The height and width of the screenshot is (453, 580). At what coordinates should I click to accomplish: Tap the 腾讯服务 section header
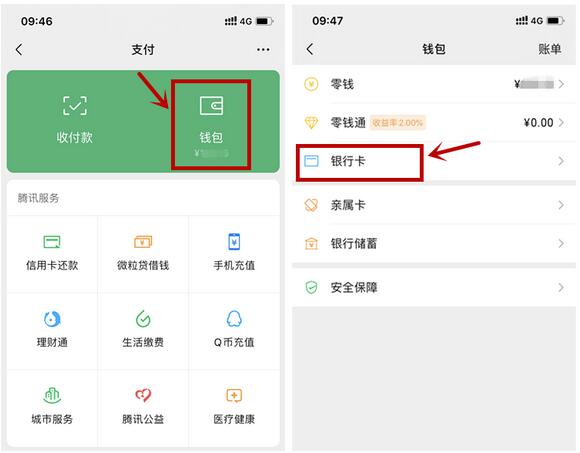[x=38, y=198]
